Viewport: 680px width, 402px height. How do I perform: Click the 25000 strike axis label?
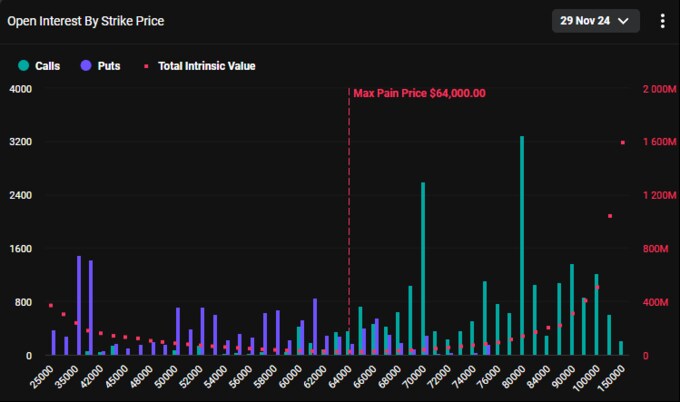pyautogui.click(x=43, y=377)
